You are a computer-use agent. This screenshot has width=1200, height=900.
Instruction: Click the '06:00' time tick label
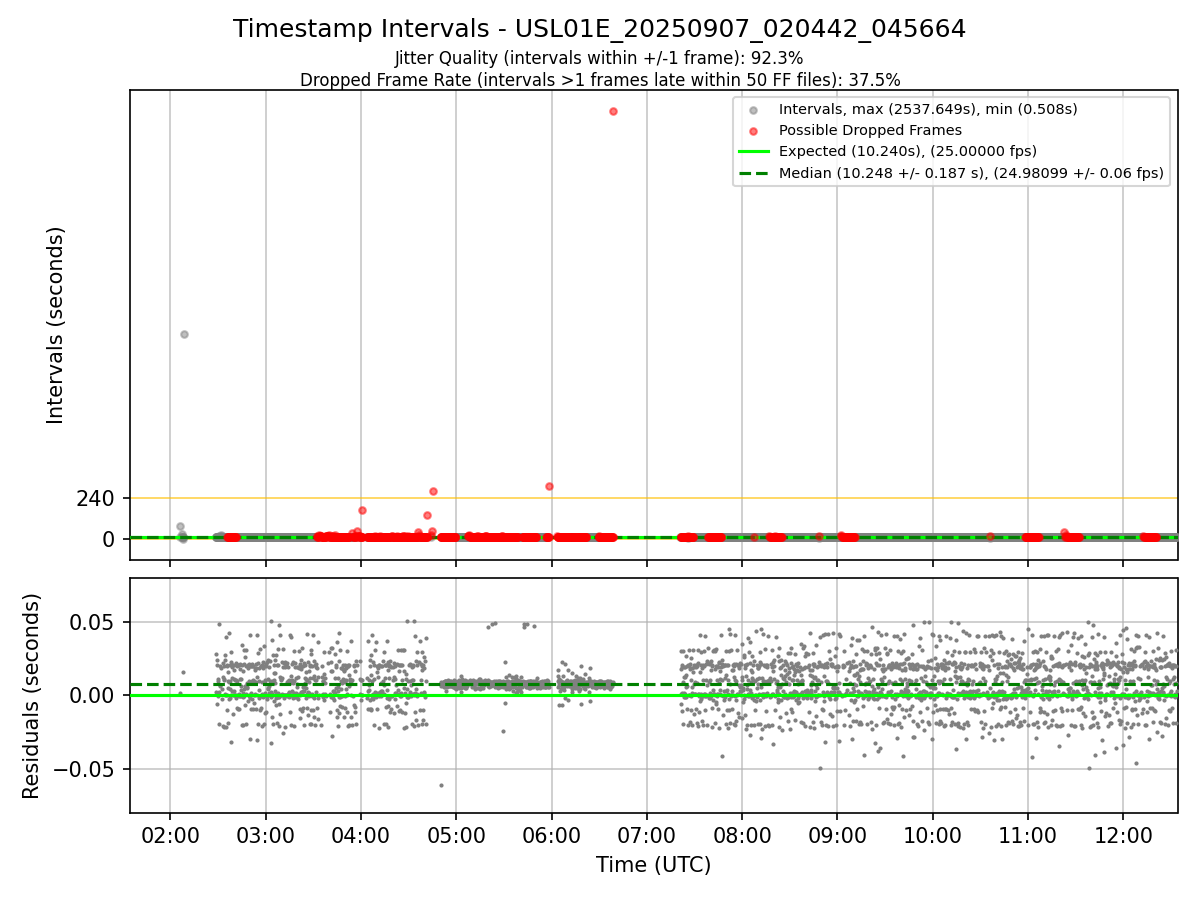551,836
